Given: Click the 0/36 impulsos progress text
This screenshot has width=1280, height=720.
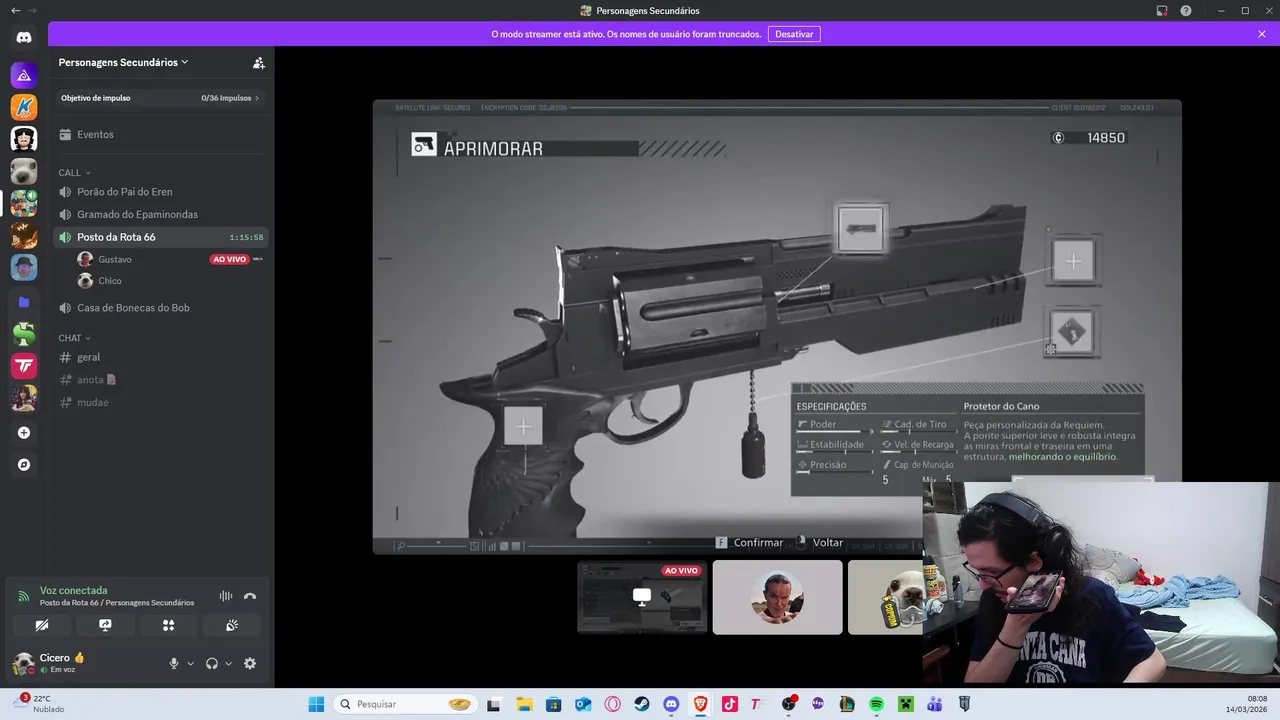Looking at the screenshot, I should pos(226,98).
